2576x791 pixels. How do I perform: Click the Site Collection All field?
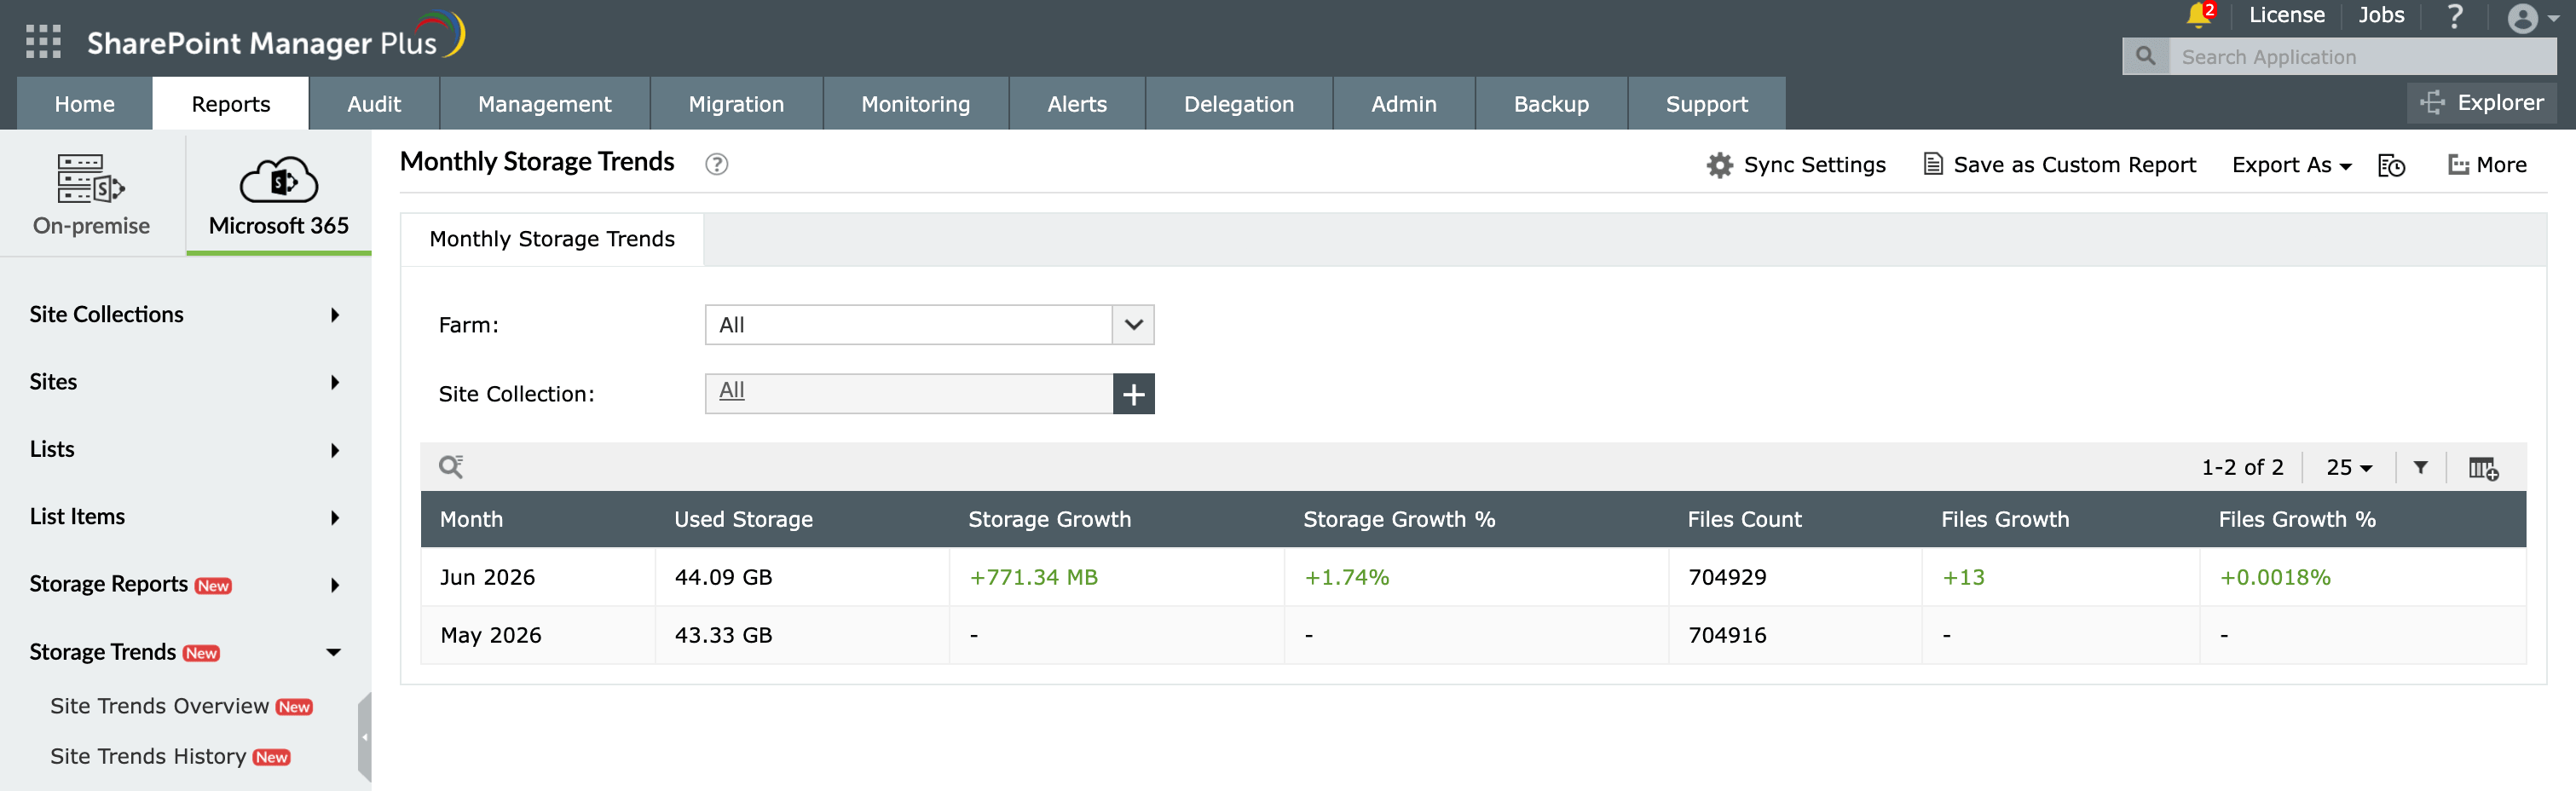[x=909, y=394]
